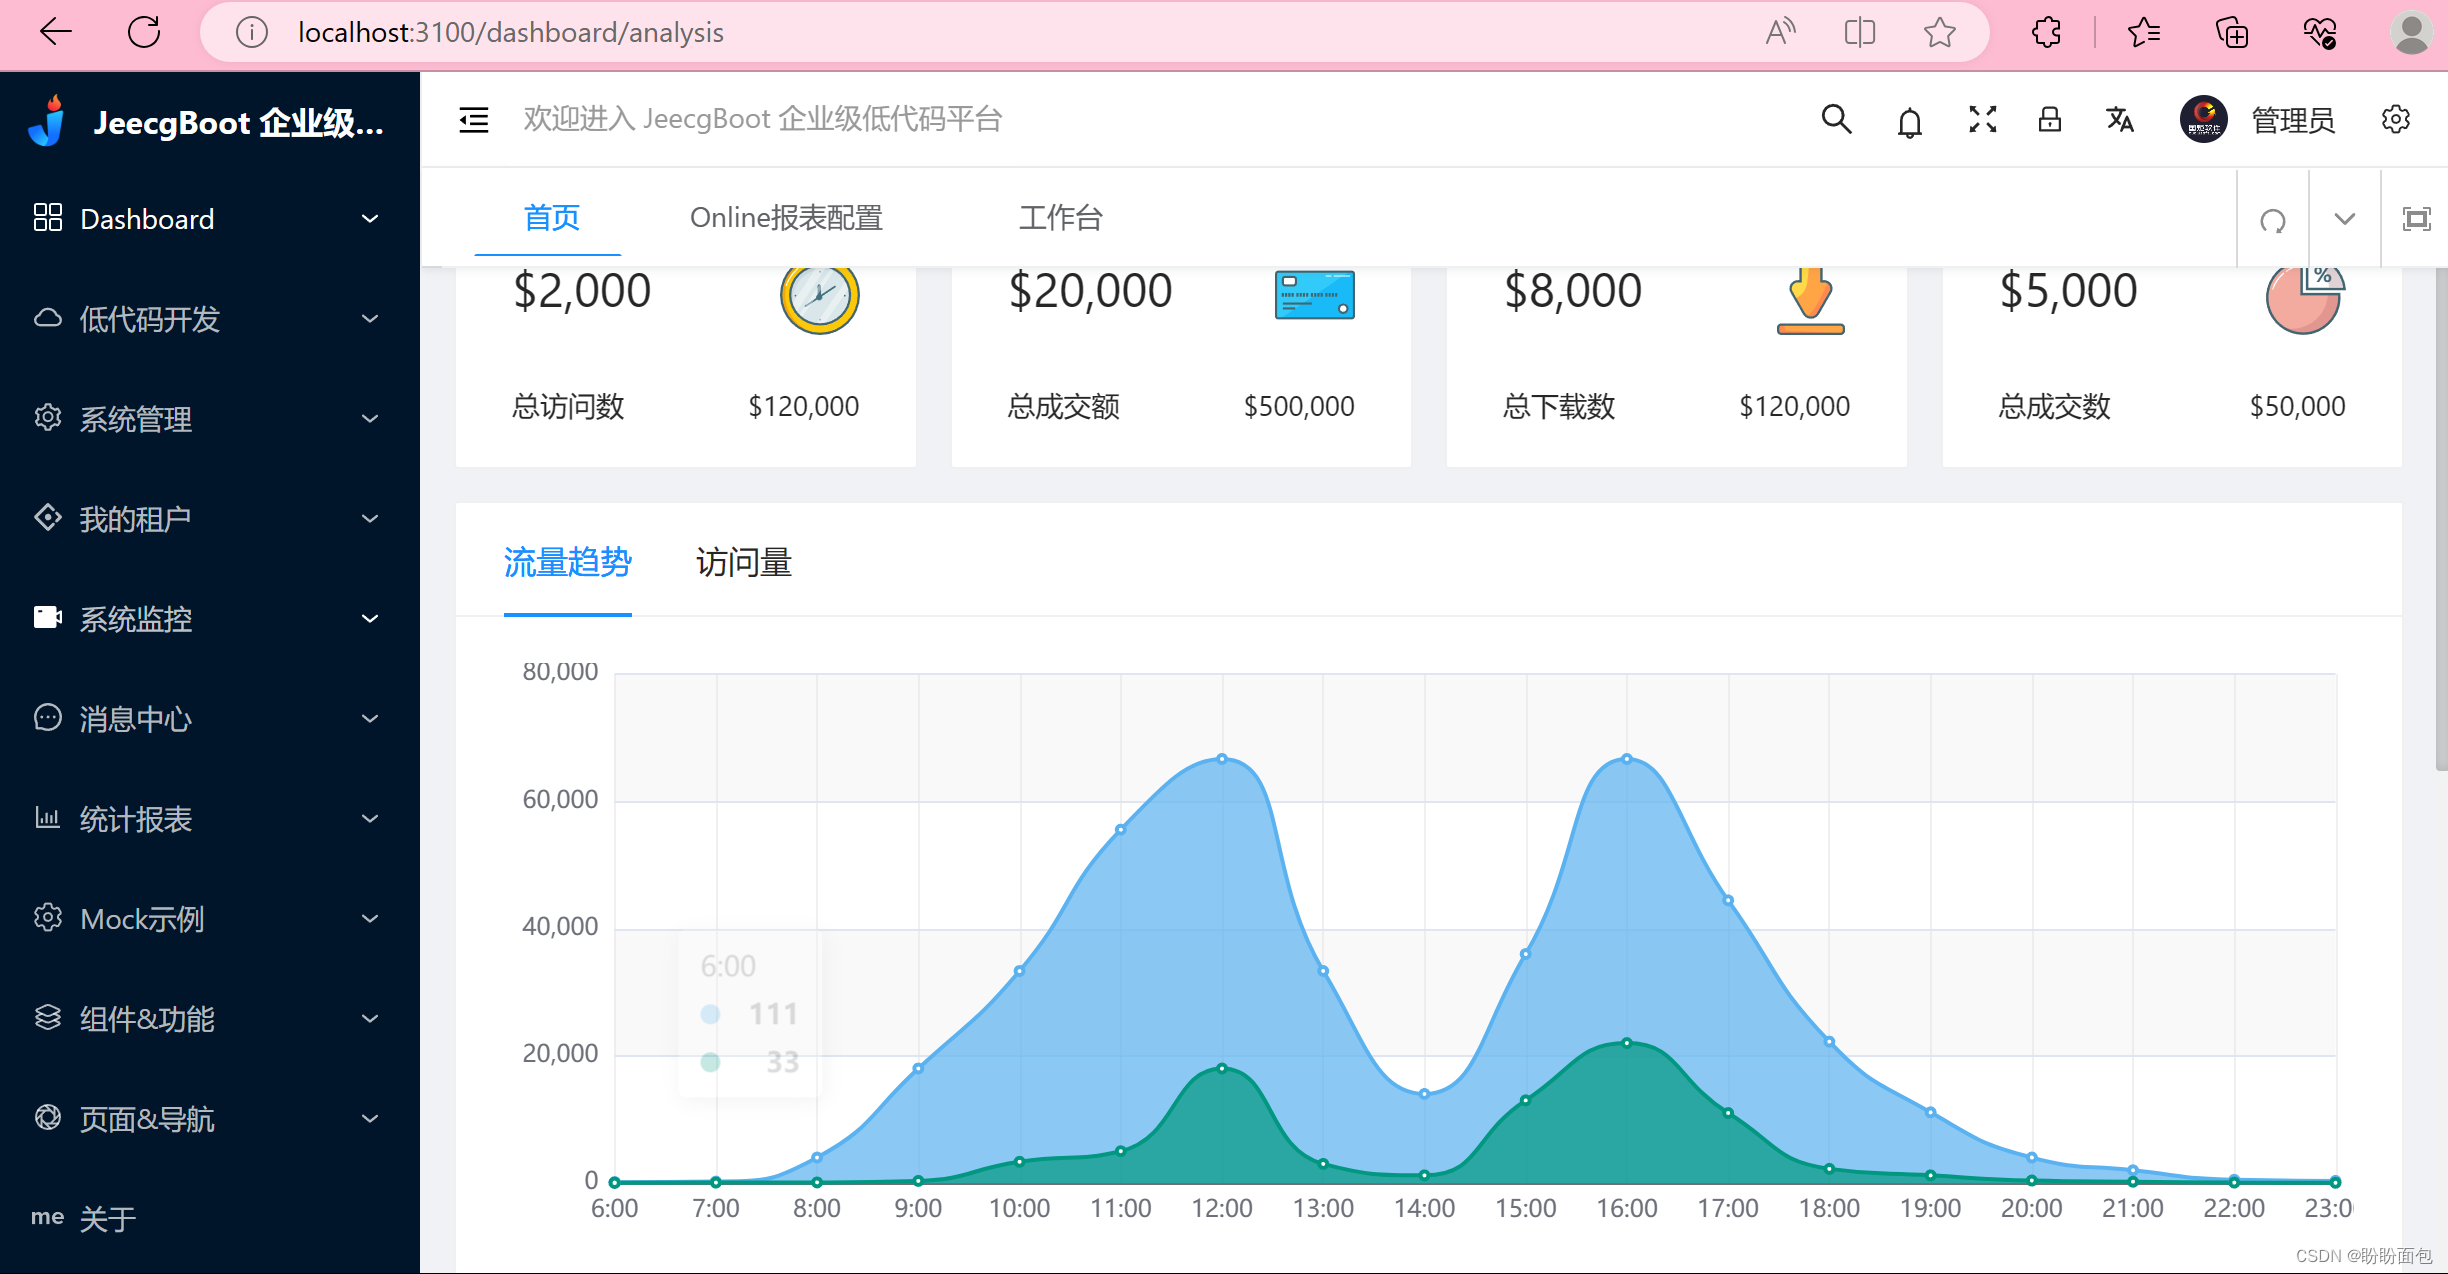
Task: Toggle browser split screen icon
Action: point(1859,33)
